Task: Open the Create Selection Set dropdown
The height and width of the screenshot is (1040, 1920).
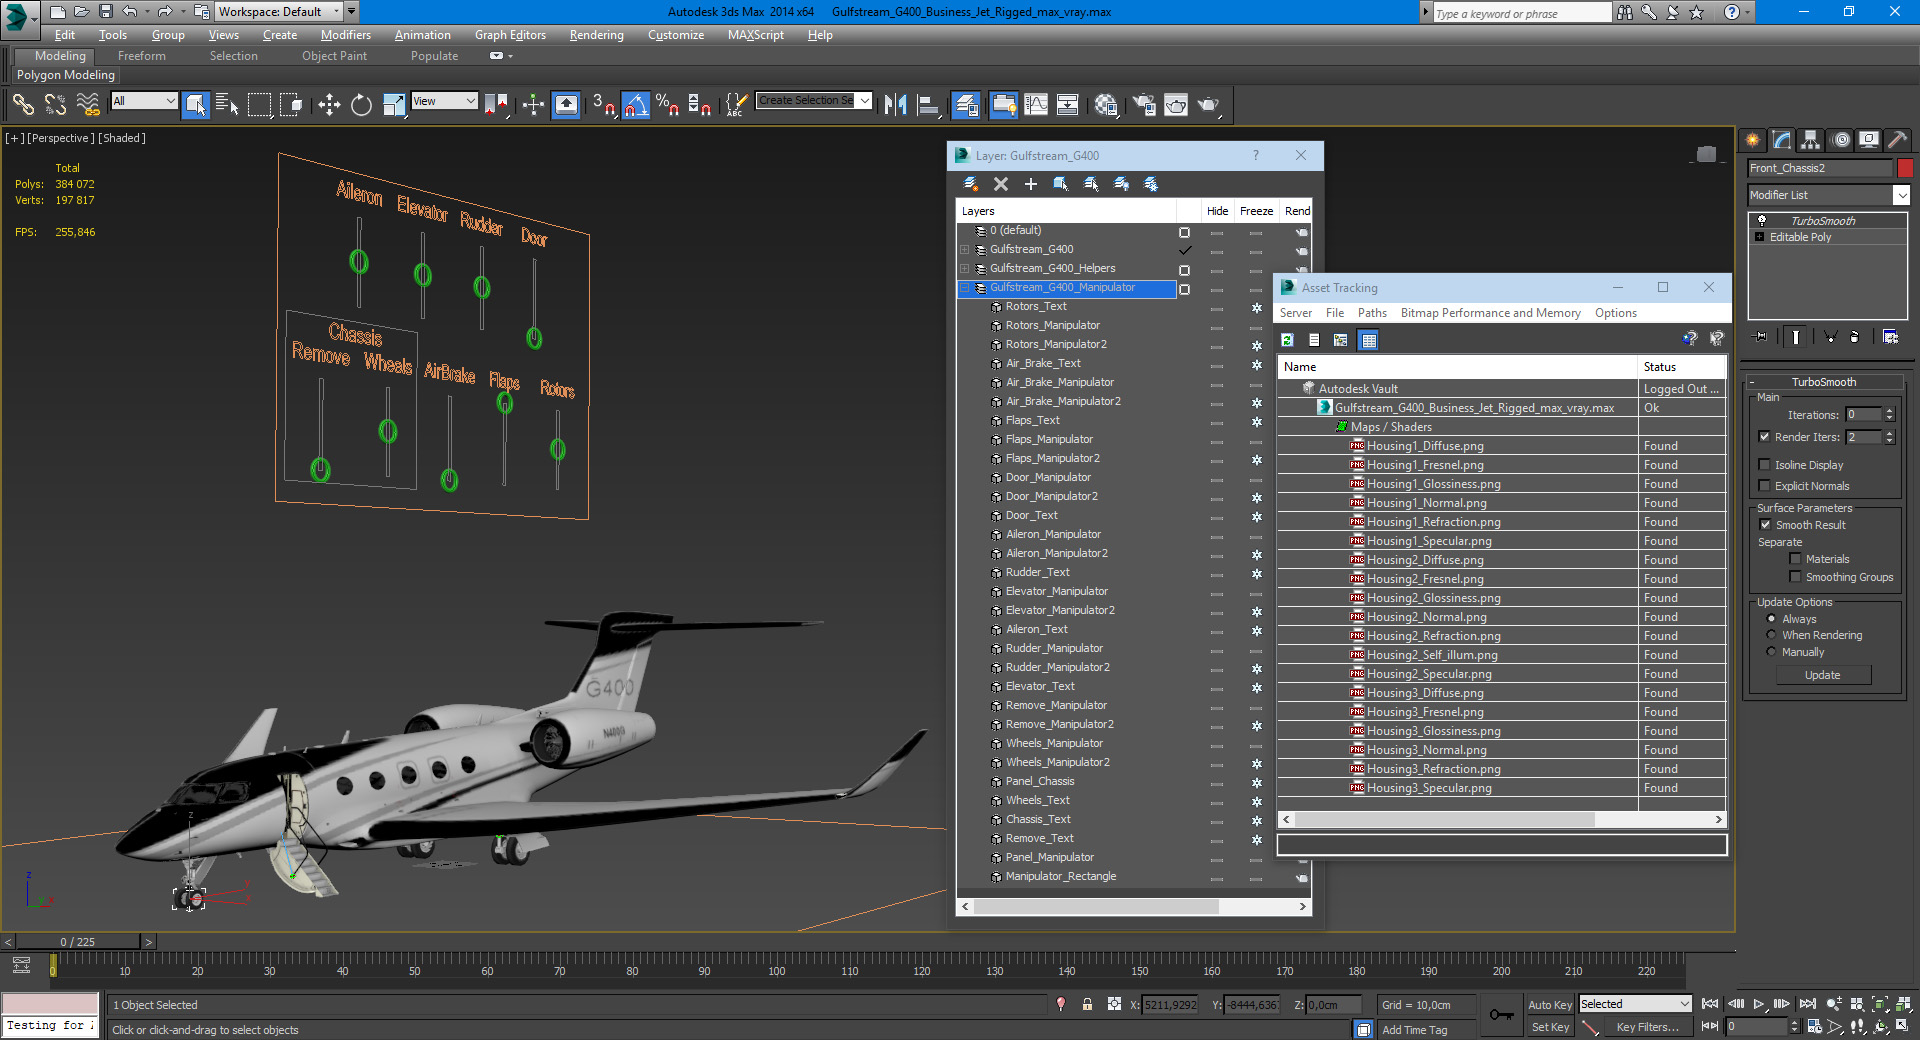Action: click(x=814, y=100)
